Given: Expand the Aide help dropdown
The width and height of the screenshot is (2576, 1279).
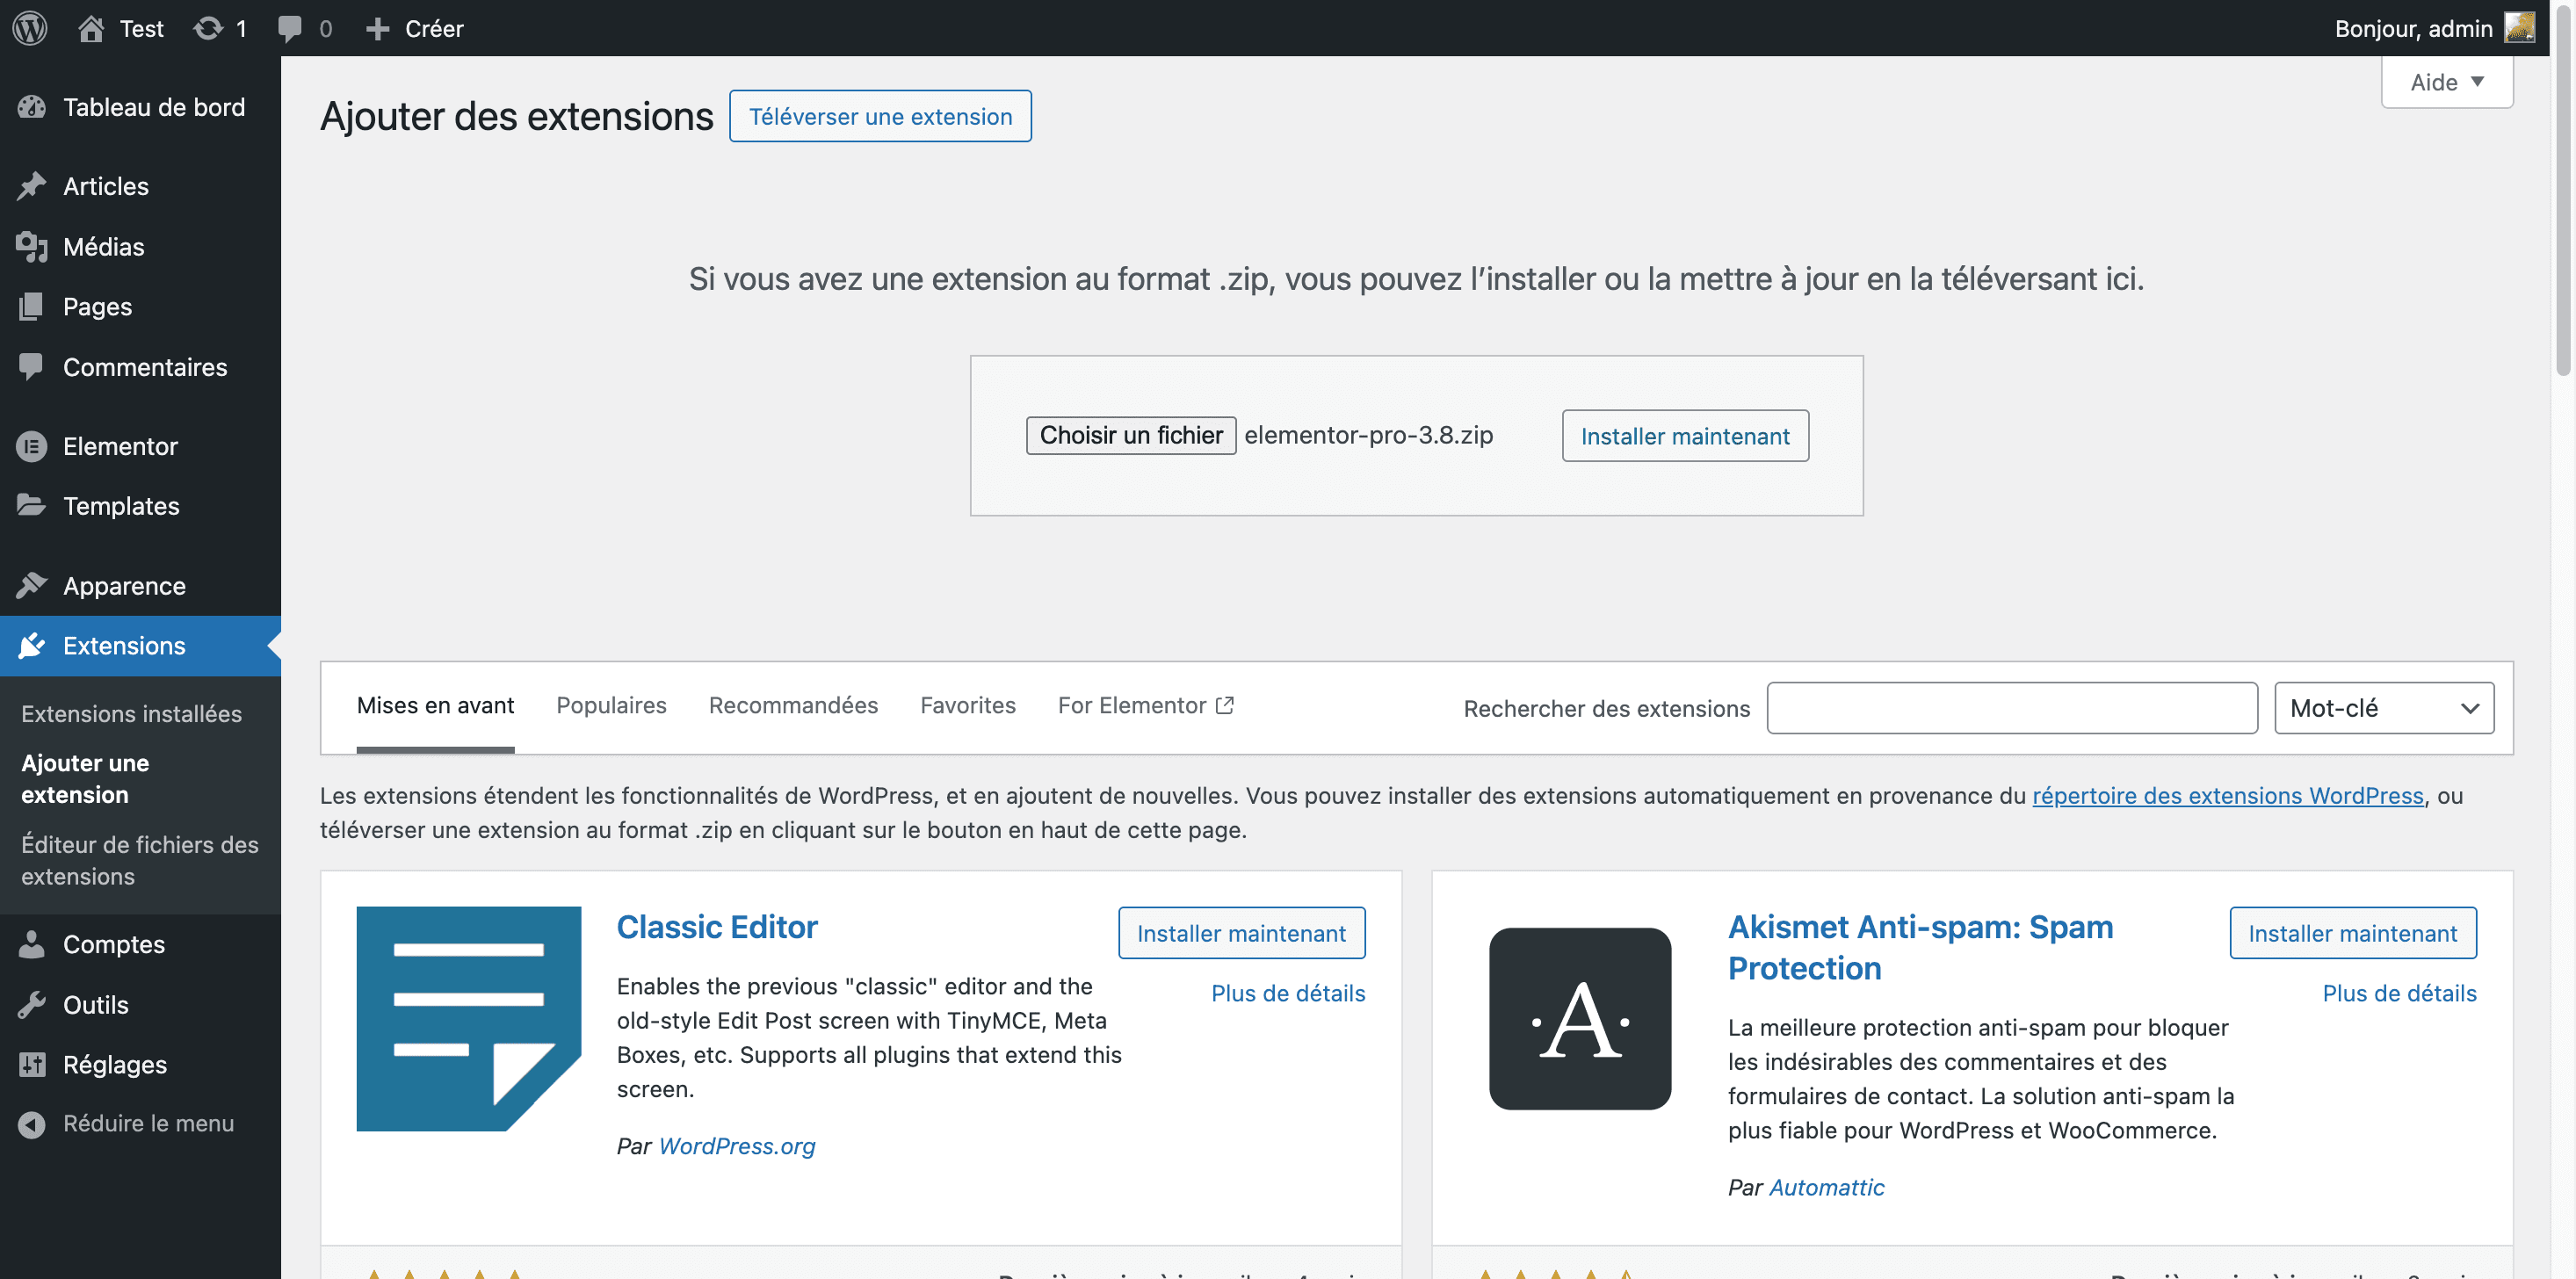Looking at the screenshot, I should [x=2446, y=82].
